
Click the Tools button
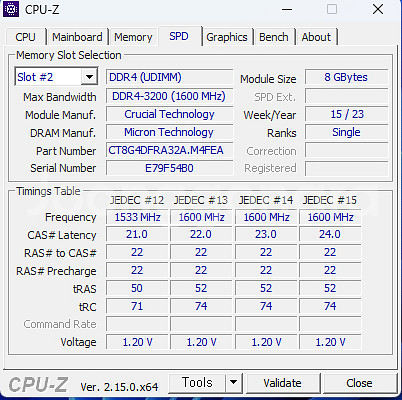point(197,382)
